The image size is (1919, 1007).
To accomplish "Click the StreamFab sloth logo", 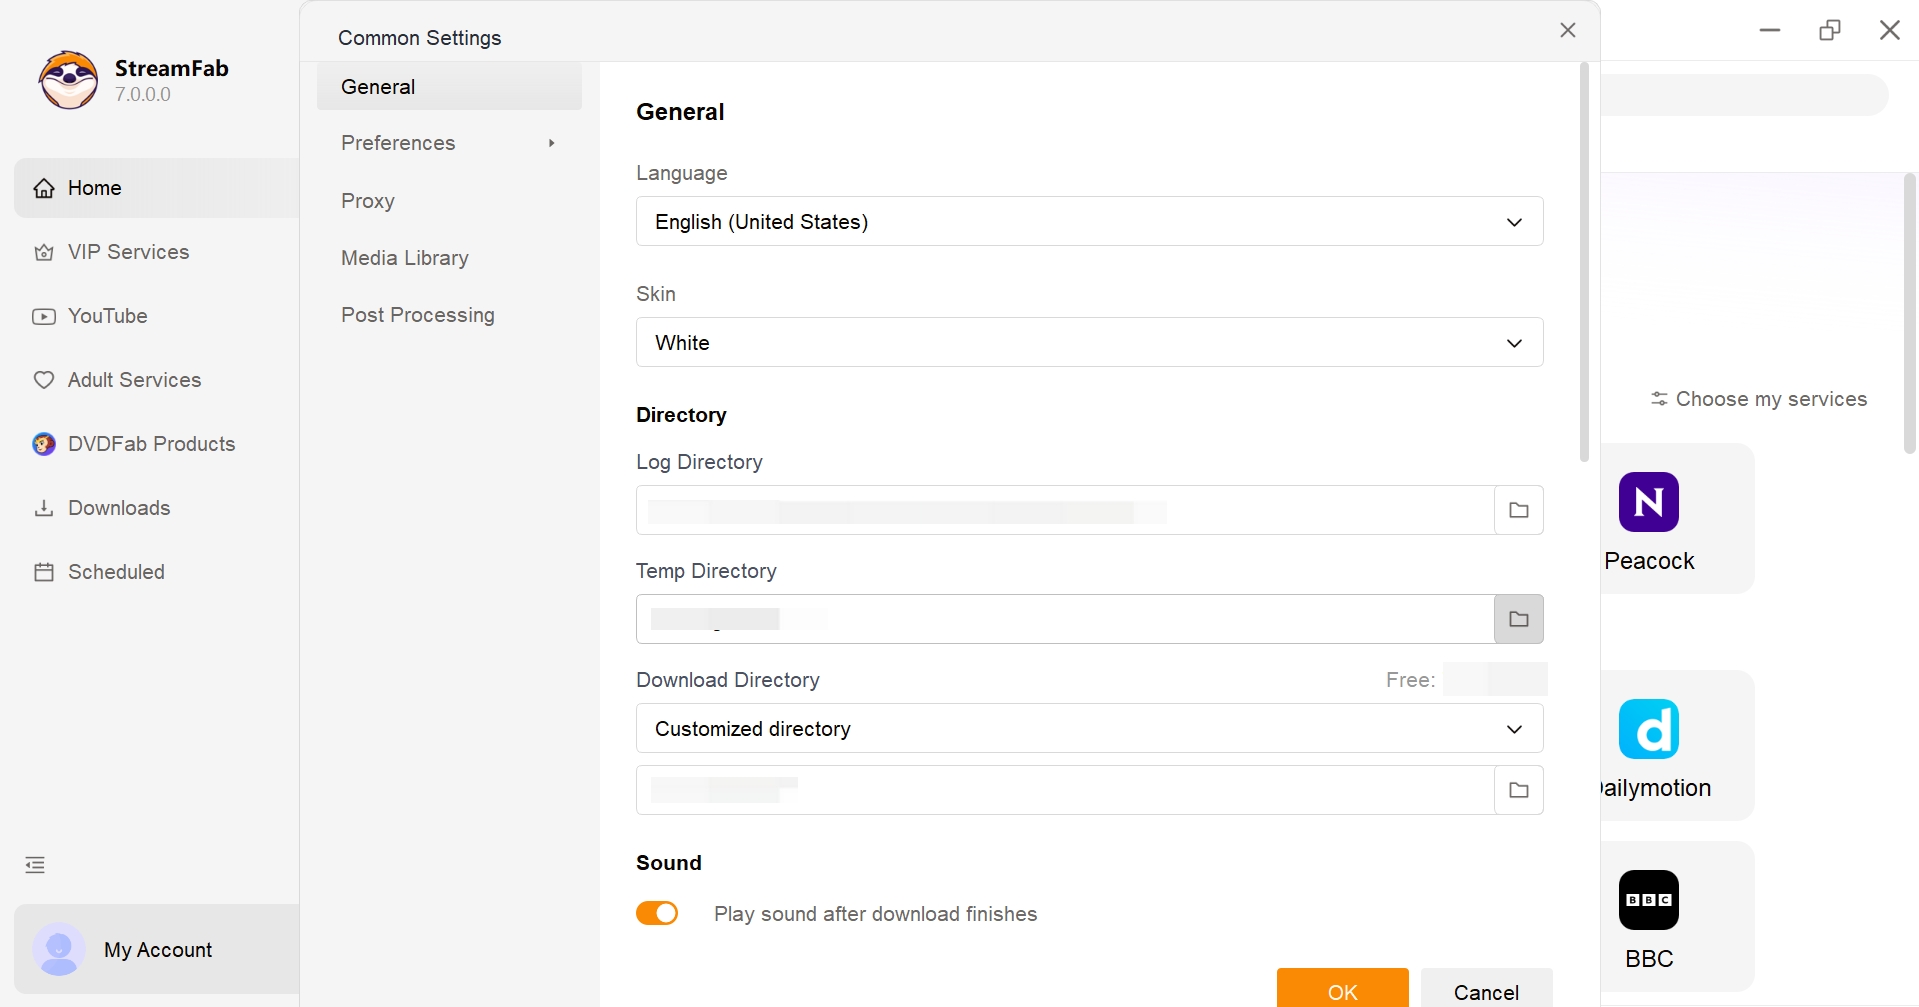I will coord(68,80).
